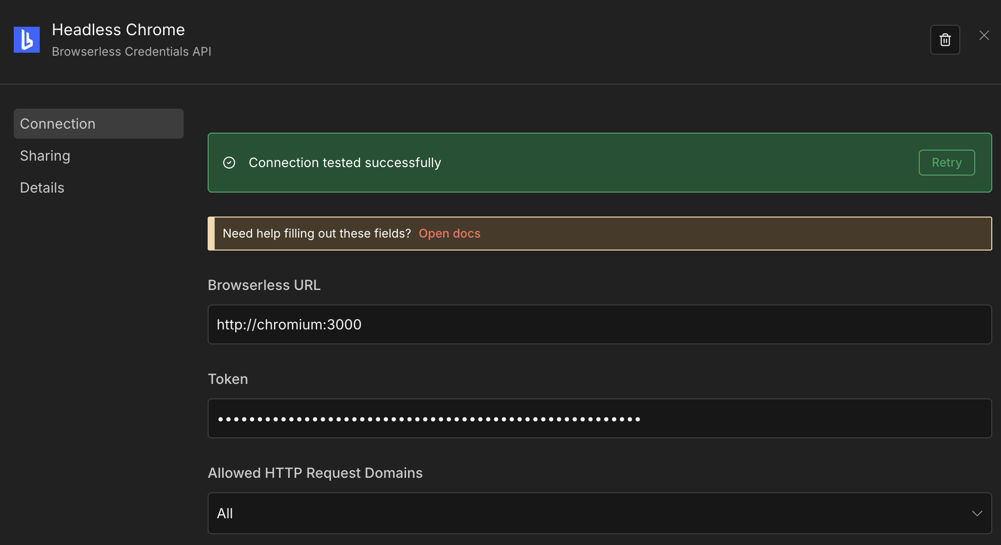Click Need help filling out these fields text
This screenshot has width=1001, height=545.
(317, 234)
